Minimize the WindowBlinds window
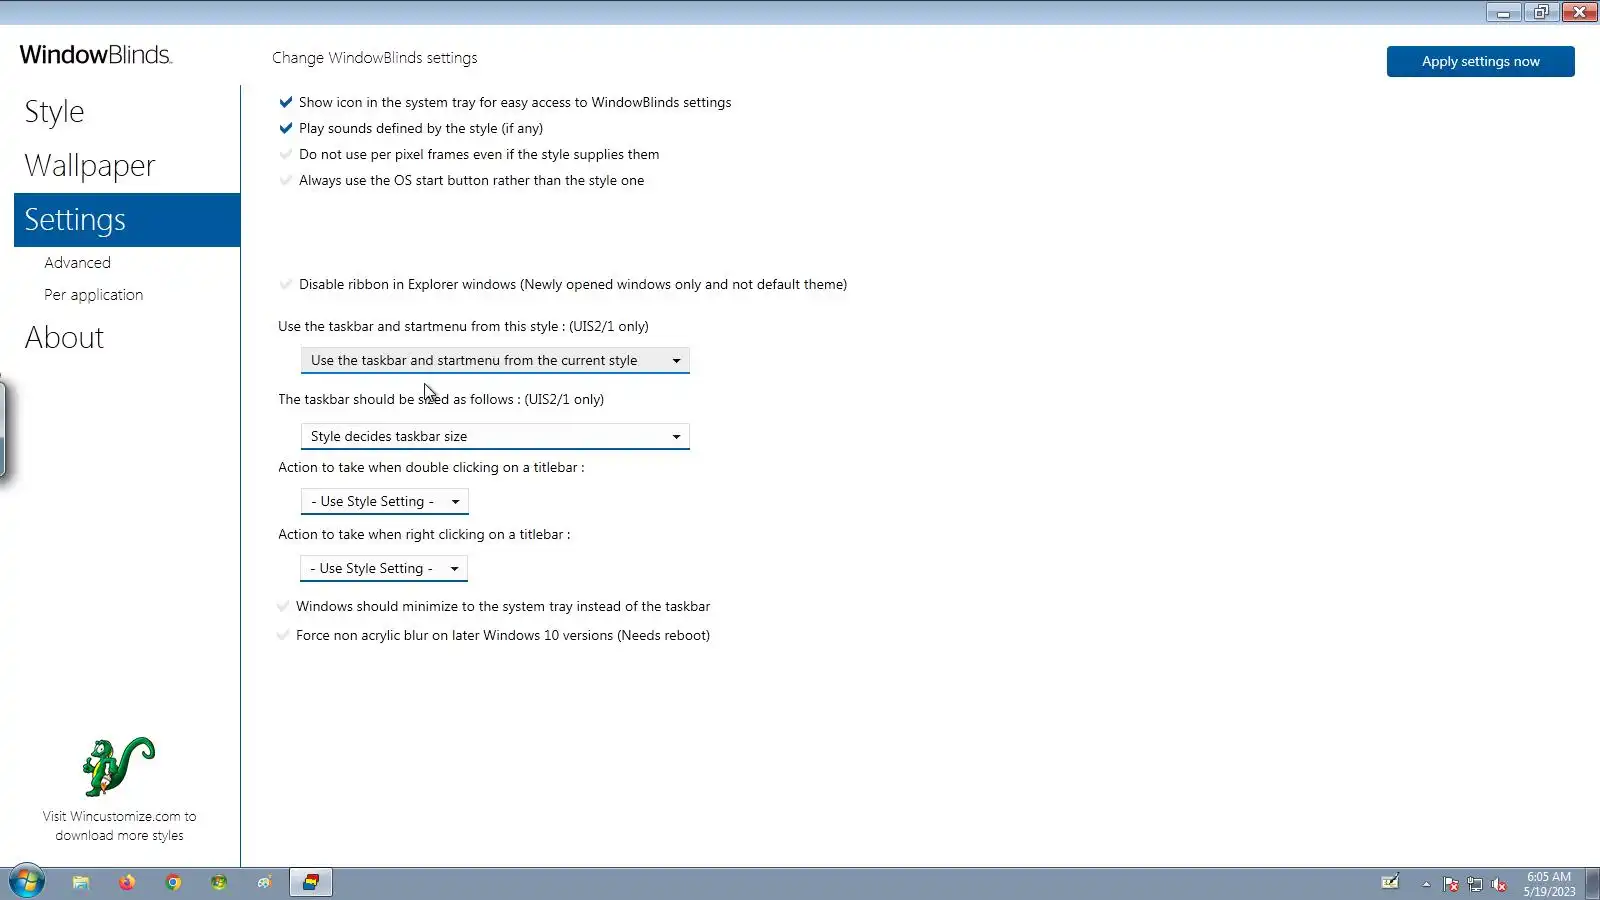The height and width of the screenshot is (900, 1600). coord(1503,12)
